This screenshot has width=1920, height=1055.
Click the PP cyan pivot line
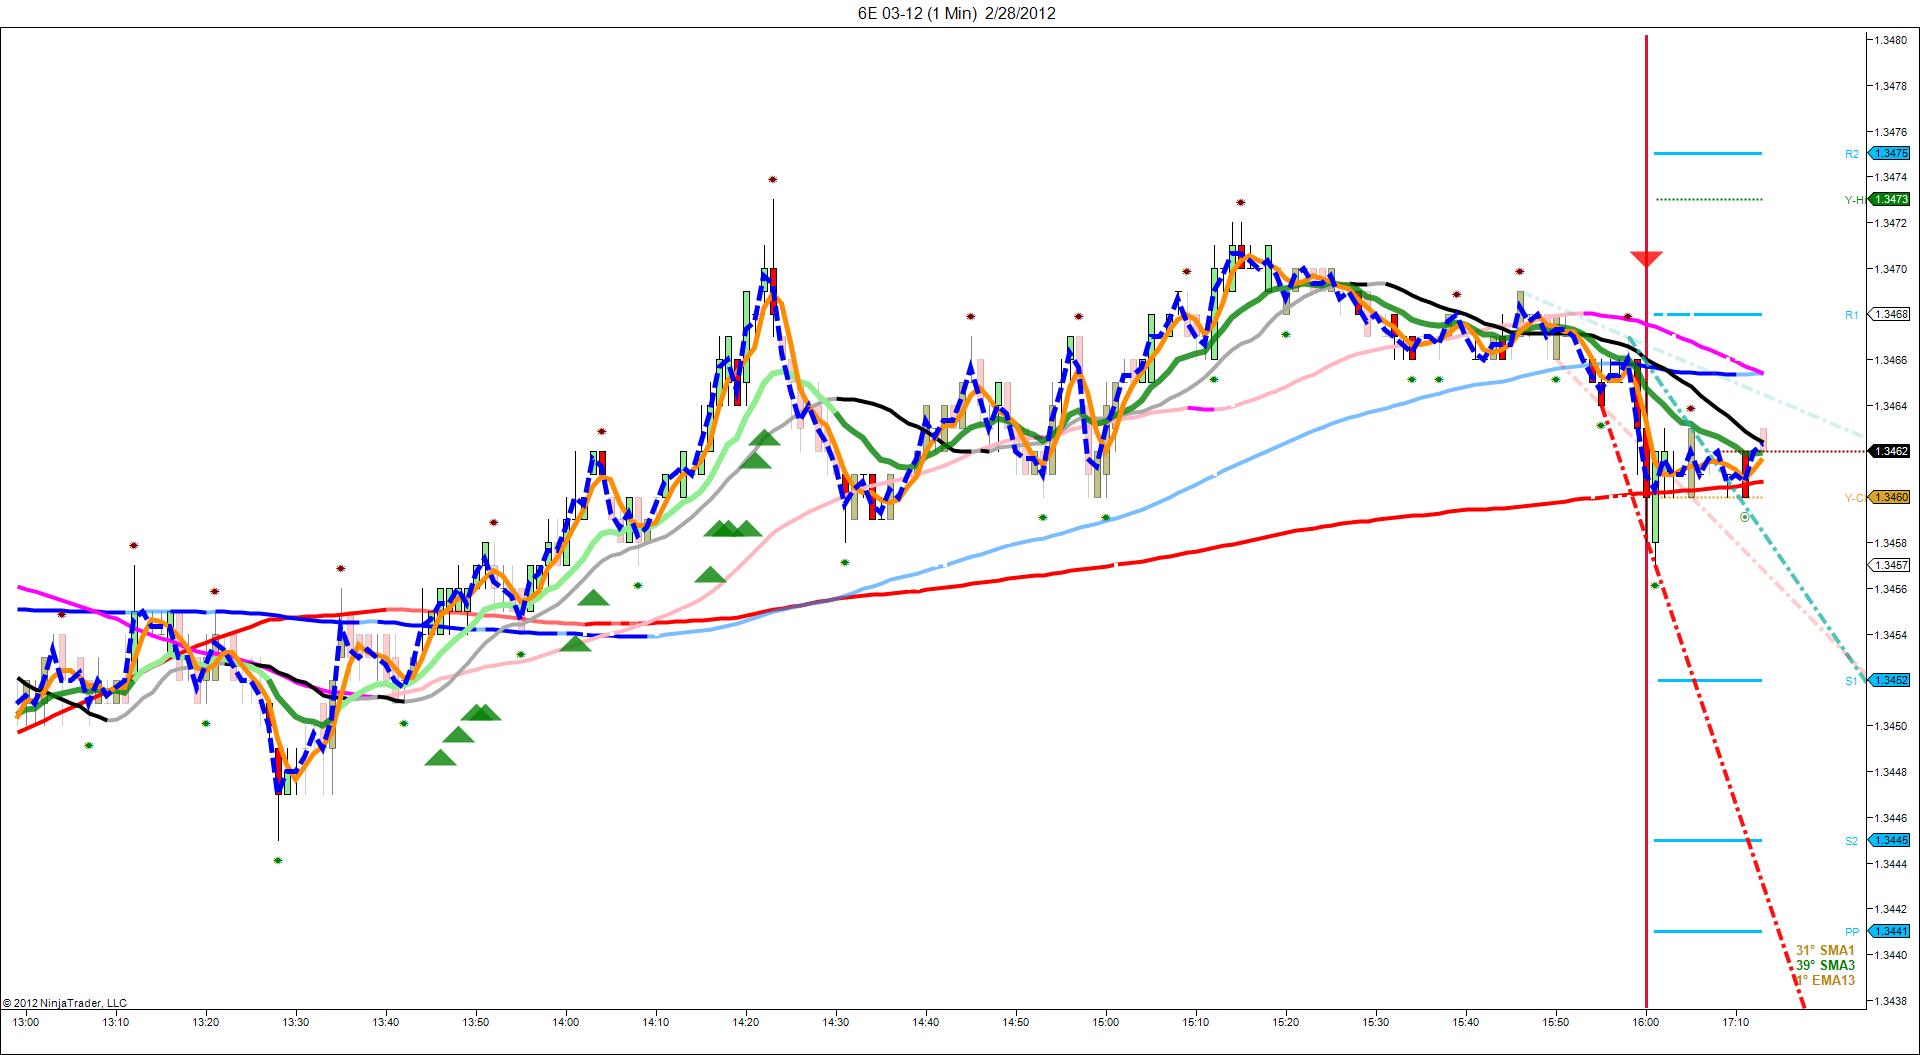1708,931
